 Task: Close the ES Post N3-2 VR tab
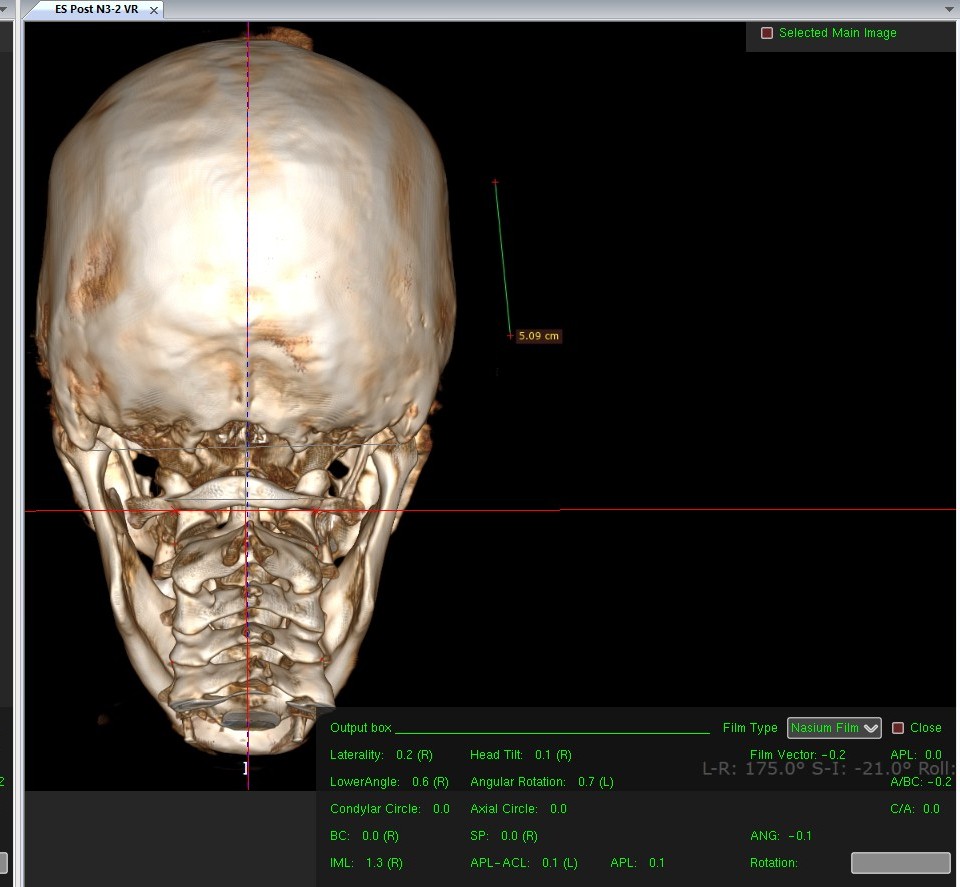153,10
